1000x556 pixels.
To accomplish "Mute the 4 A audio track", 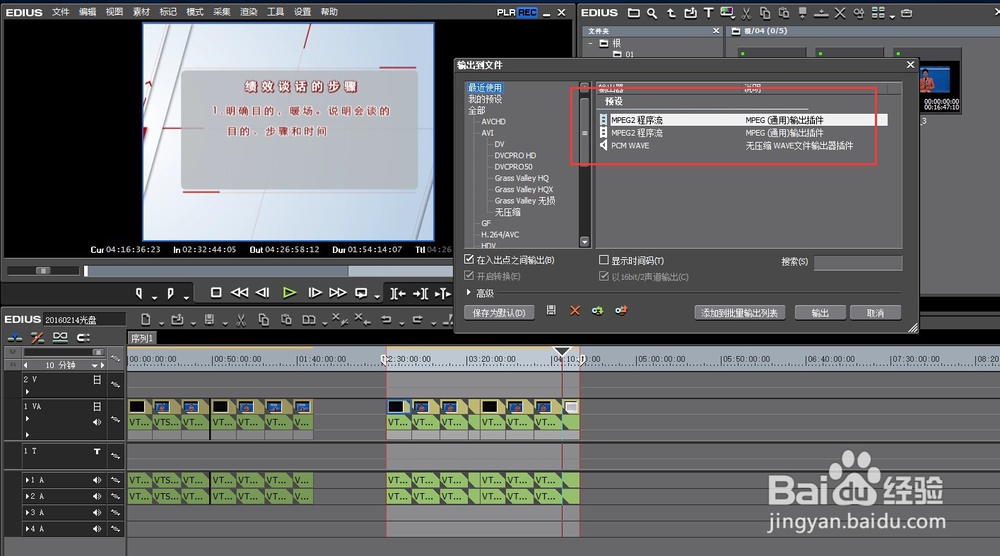I will 97,529.
